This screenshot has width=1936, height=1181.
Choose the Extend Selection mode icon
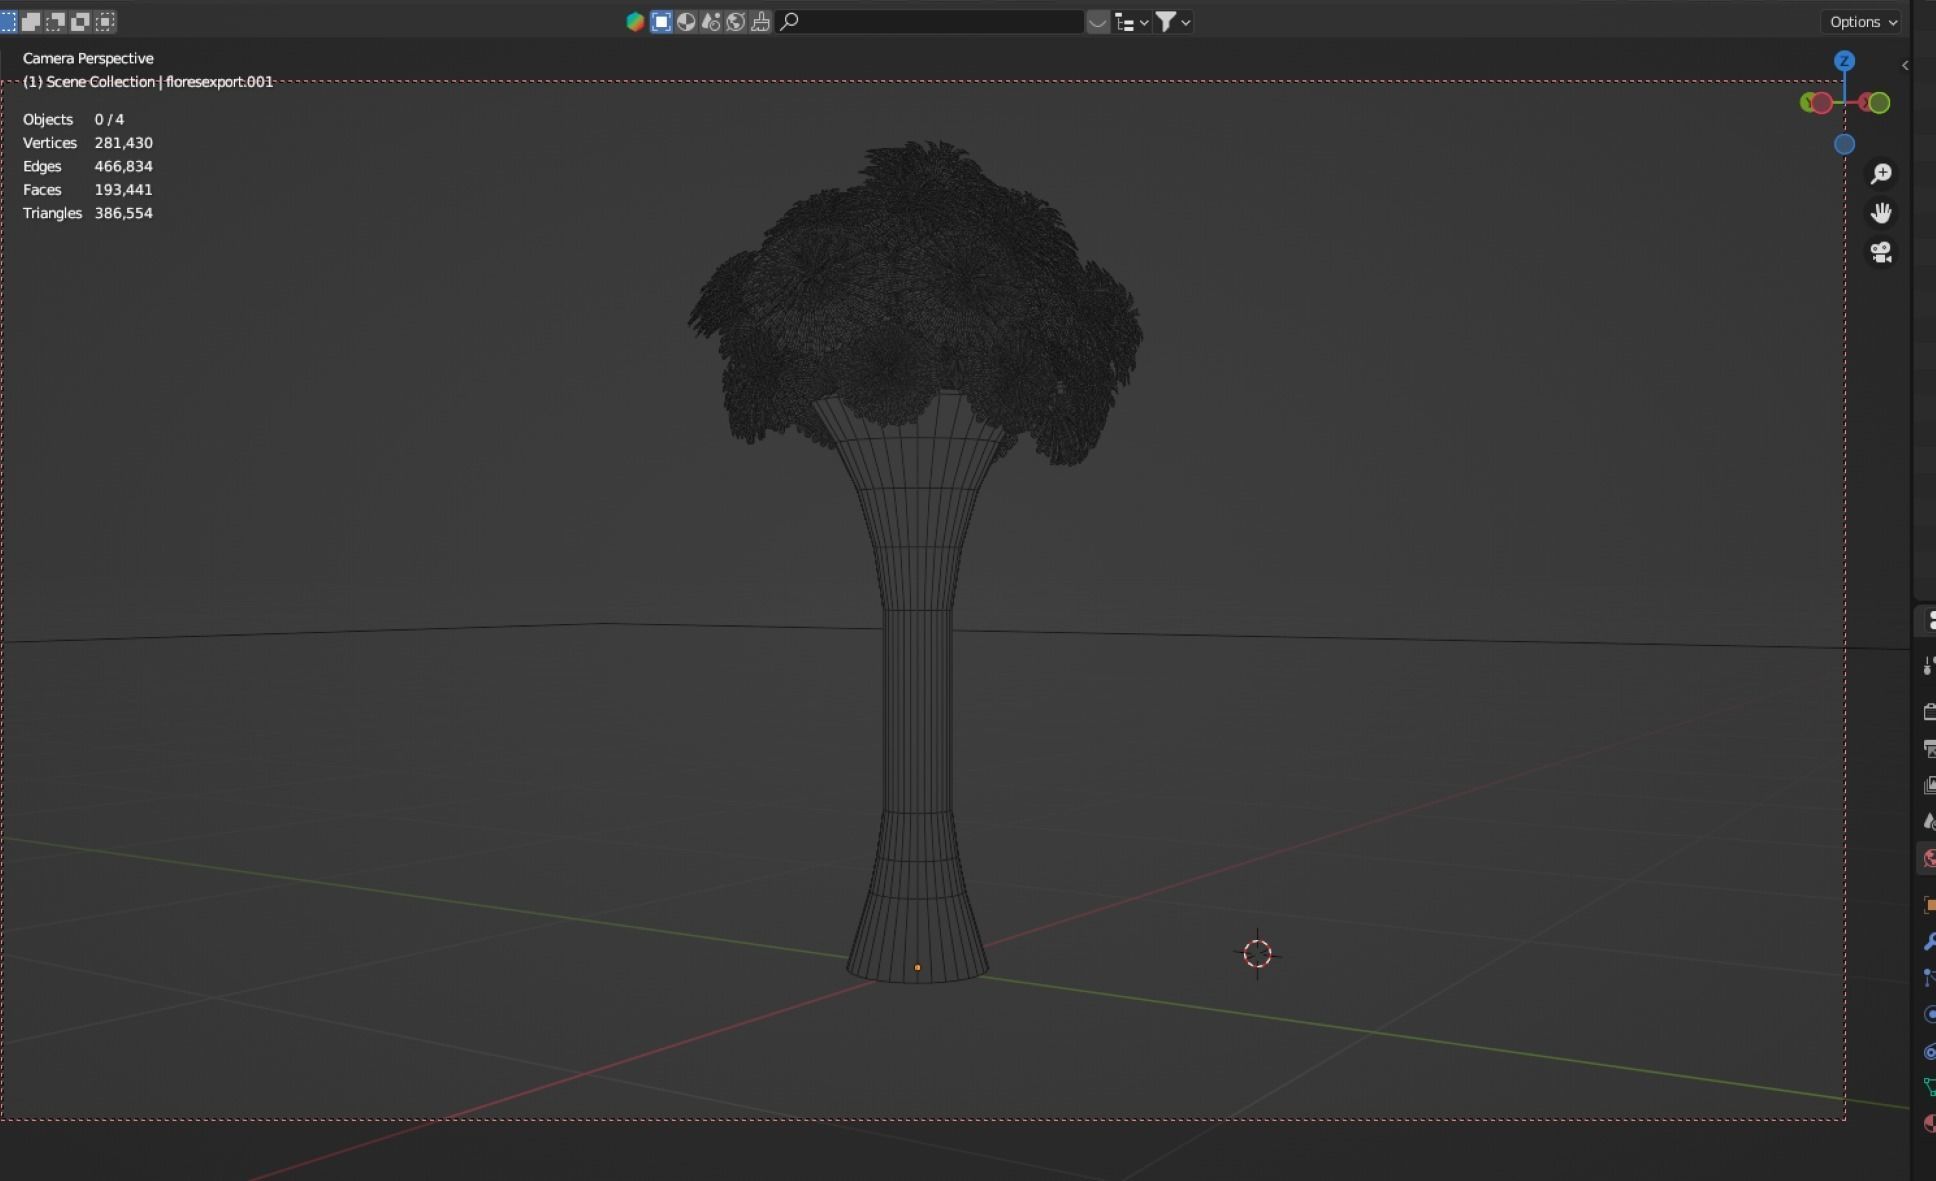31,21
